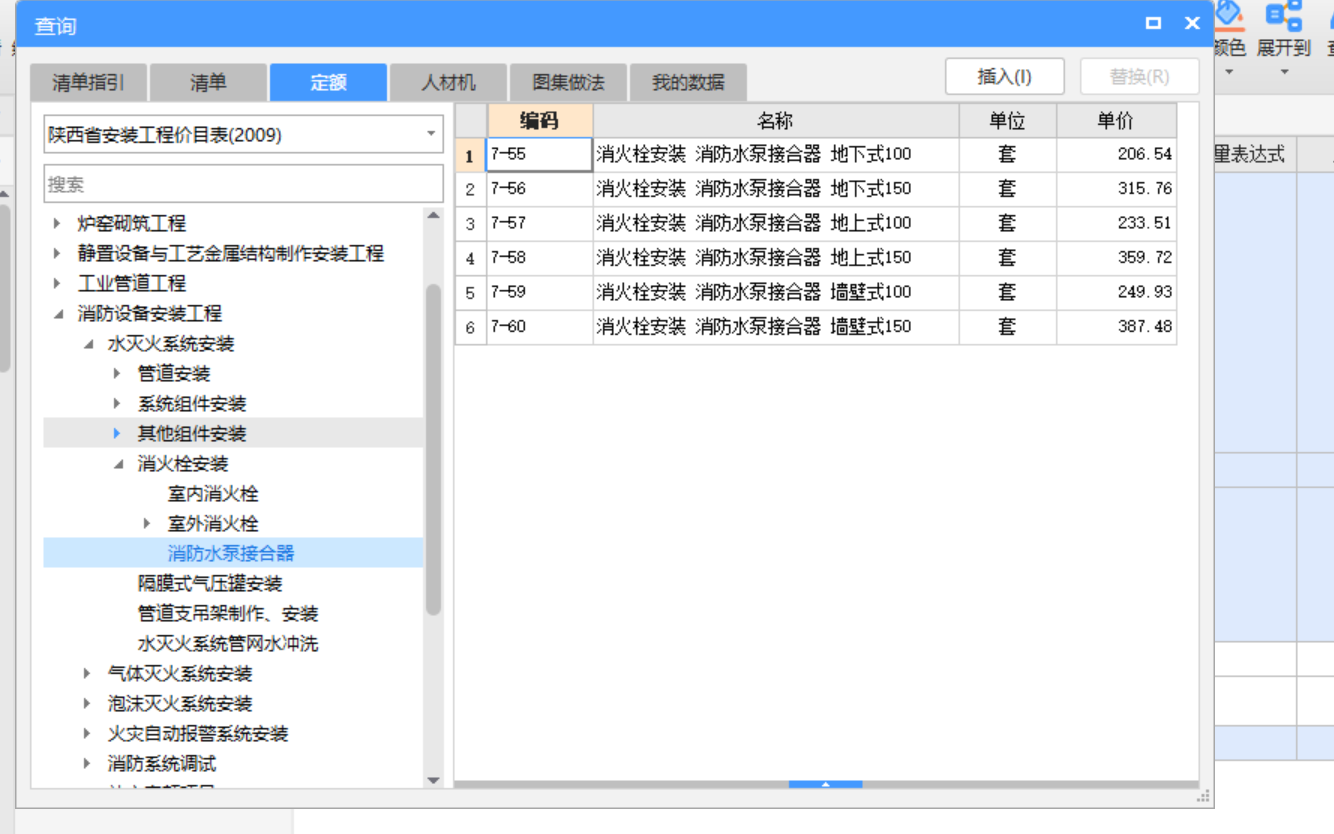Maximize the 查询 dialog window

pos(1153,23)
